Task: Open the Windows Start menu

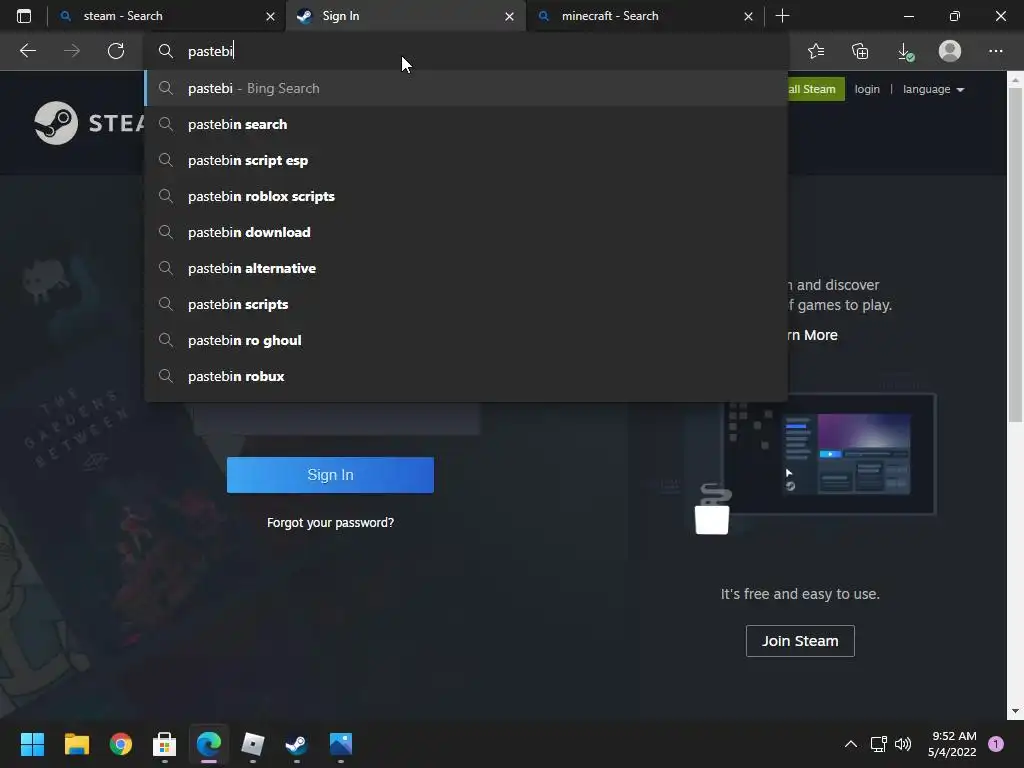Action: 32,743
